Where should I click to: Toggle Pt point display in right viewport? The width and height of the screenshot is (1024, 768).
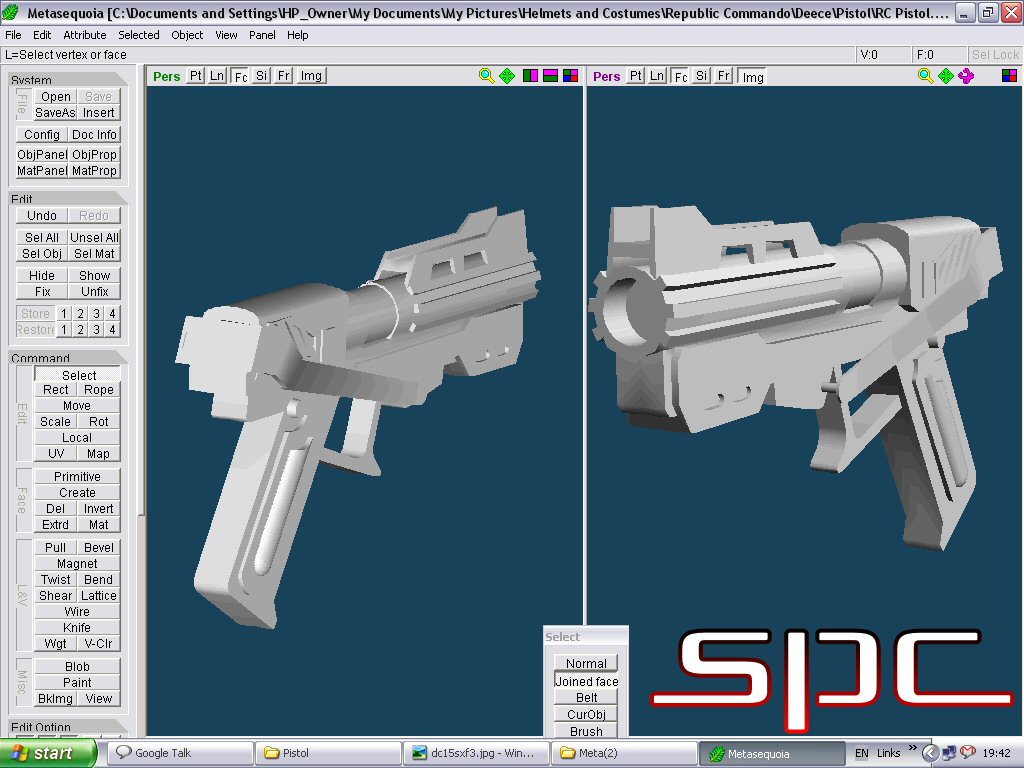point(635,76)
